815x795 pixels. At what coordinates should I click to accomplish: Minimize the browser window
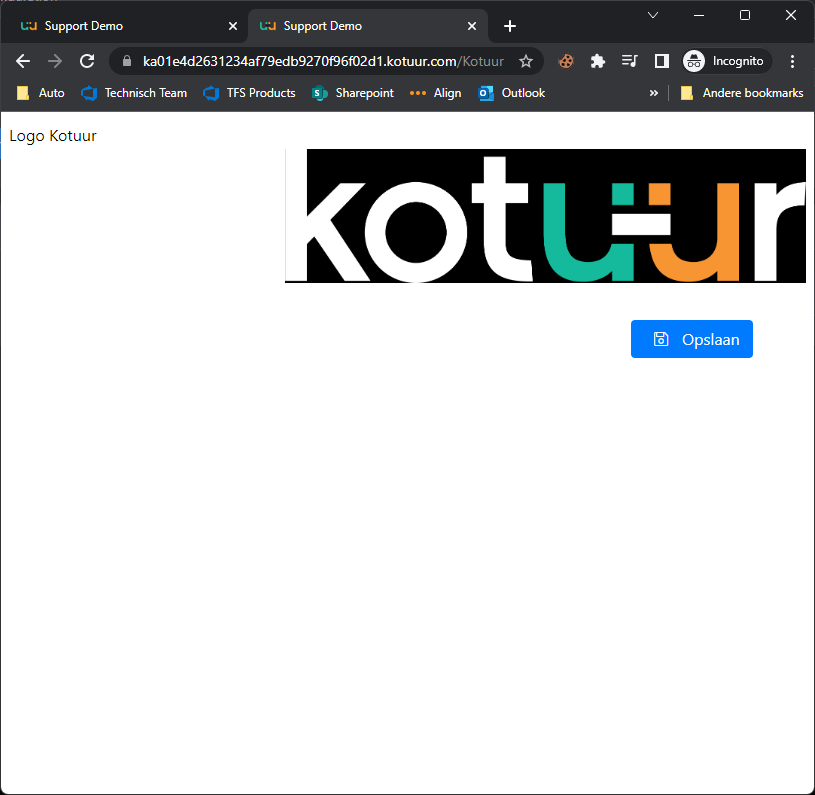(699, 15)
